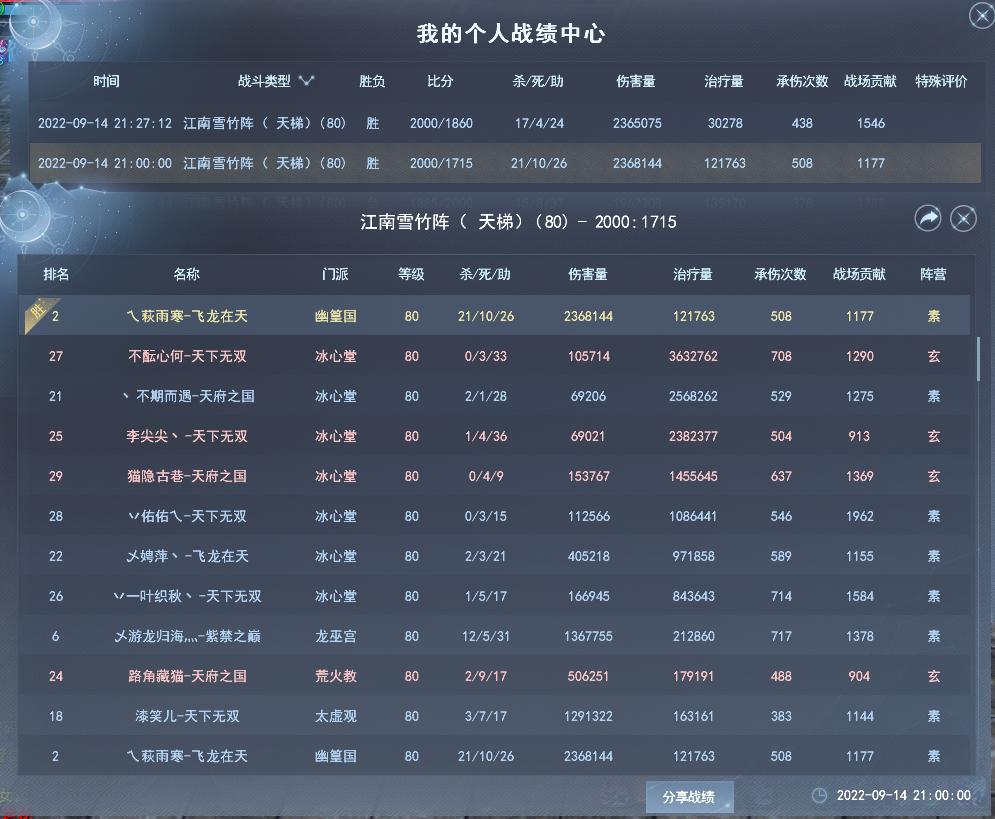Viewport: 995px width, 819px height.
Task: Close the personal battle record center window
Action: 982,16
